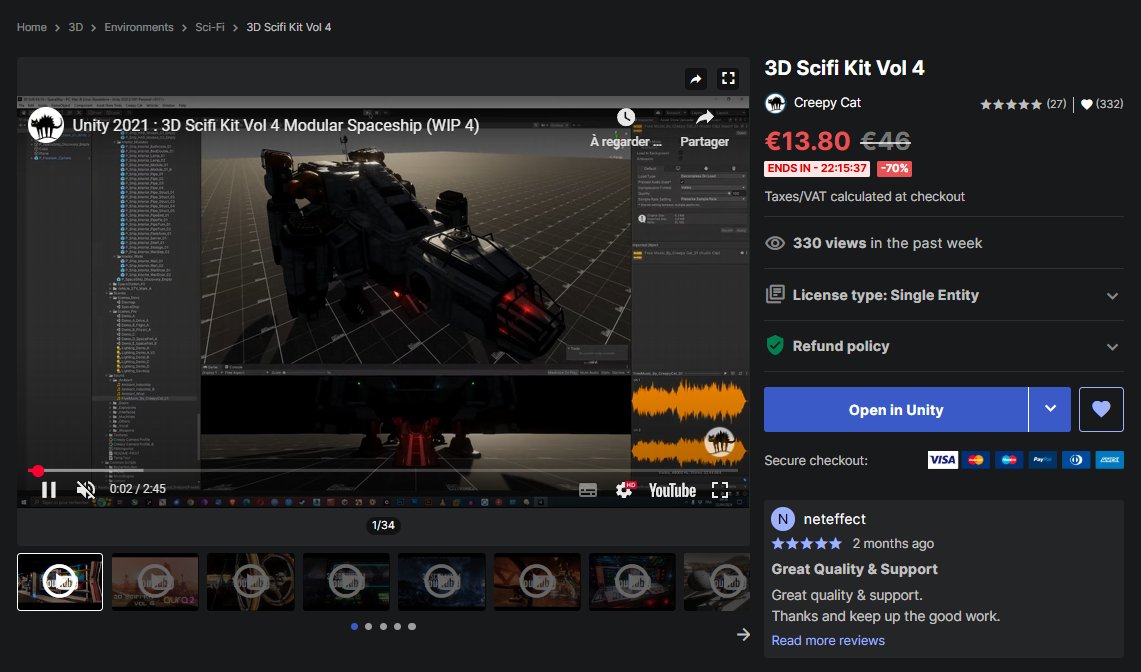
Task: Select the seventh video thumbnail
Action: coord(632,582)
